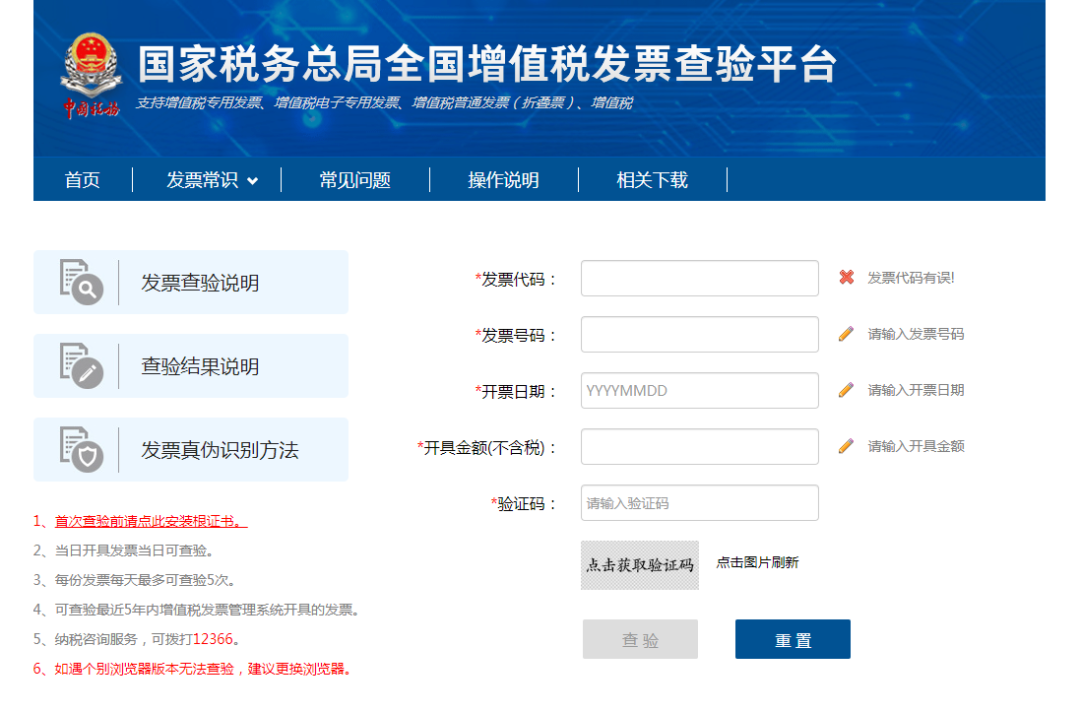
Task: Click the note 每份发票每天最多可查验5次
Action: click(145, 580)
